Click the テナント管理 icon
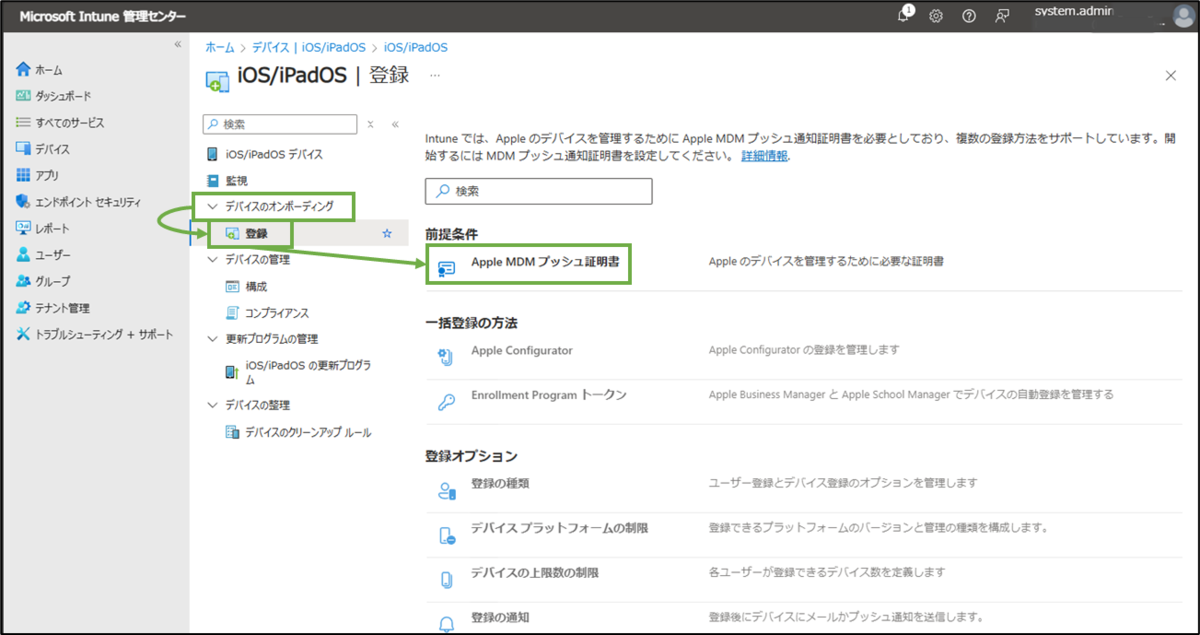1200x635 pixels. point(24,308)
